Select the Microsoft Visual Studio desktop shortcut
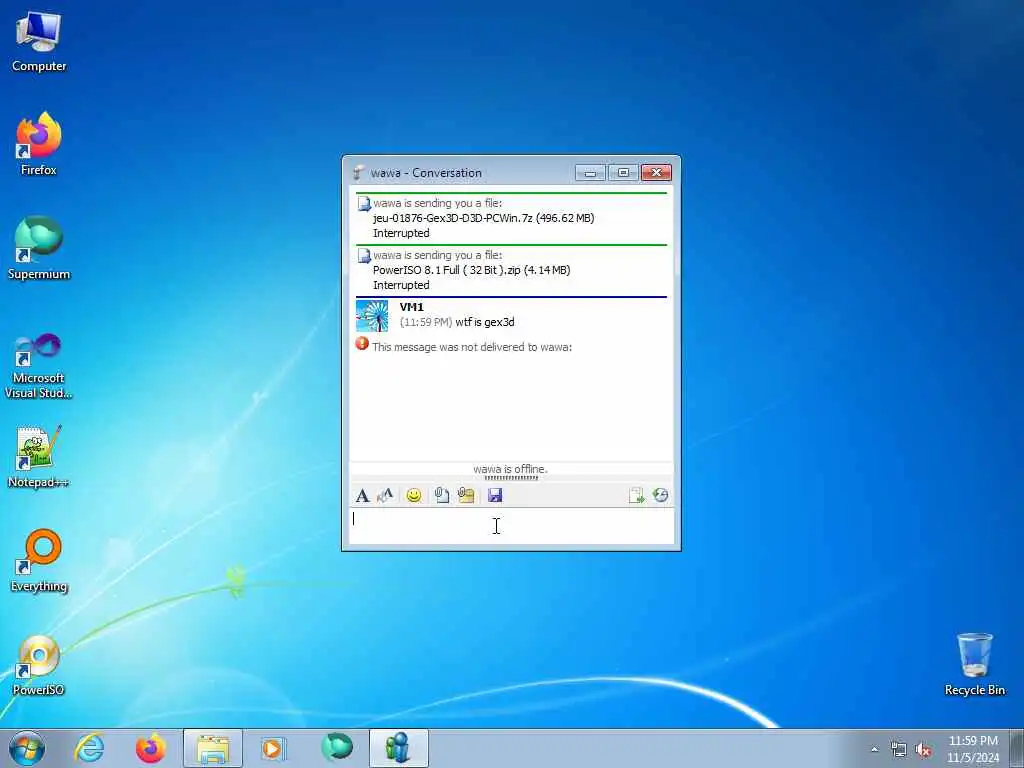The image size is (1024, 768). point(39,366)
